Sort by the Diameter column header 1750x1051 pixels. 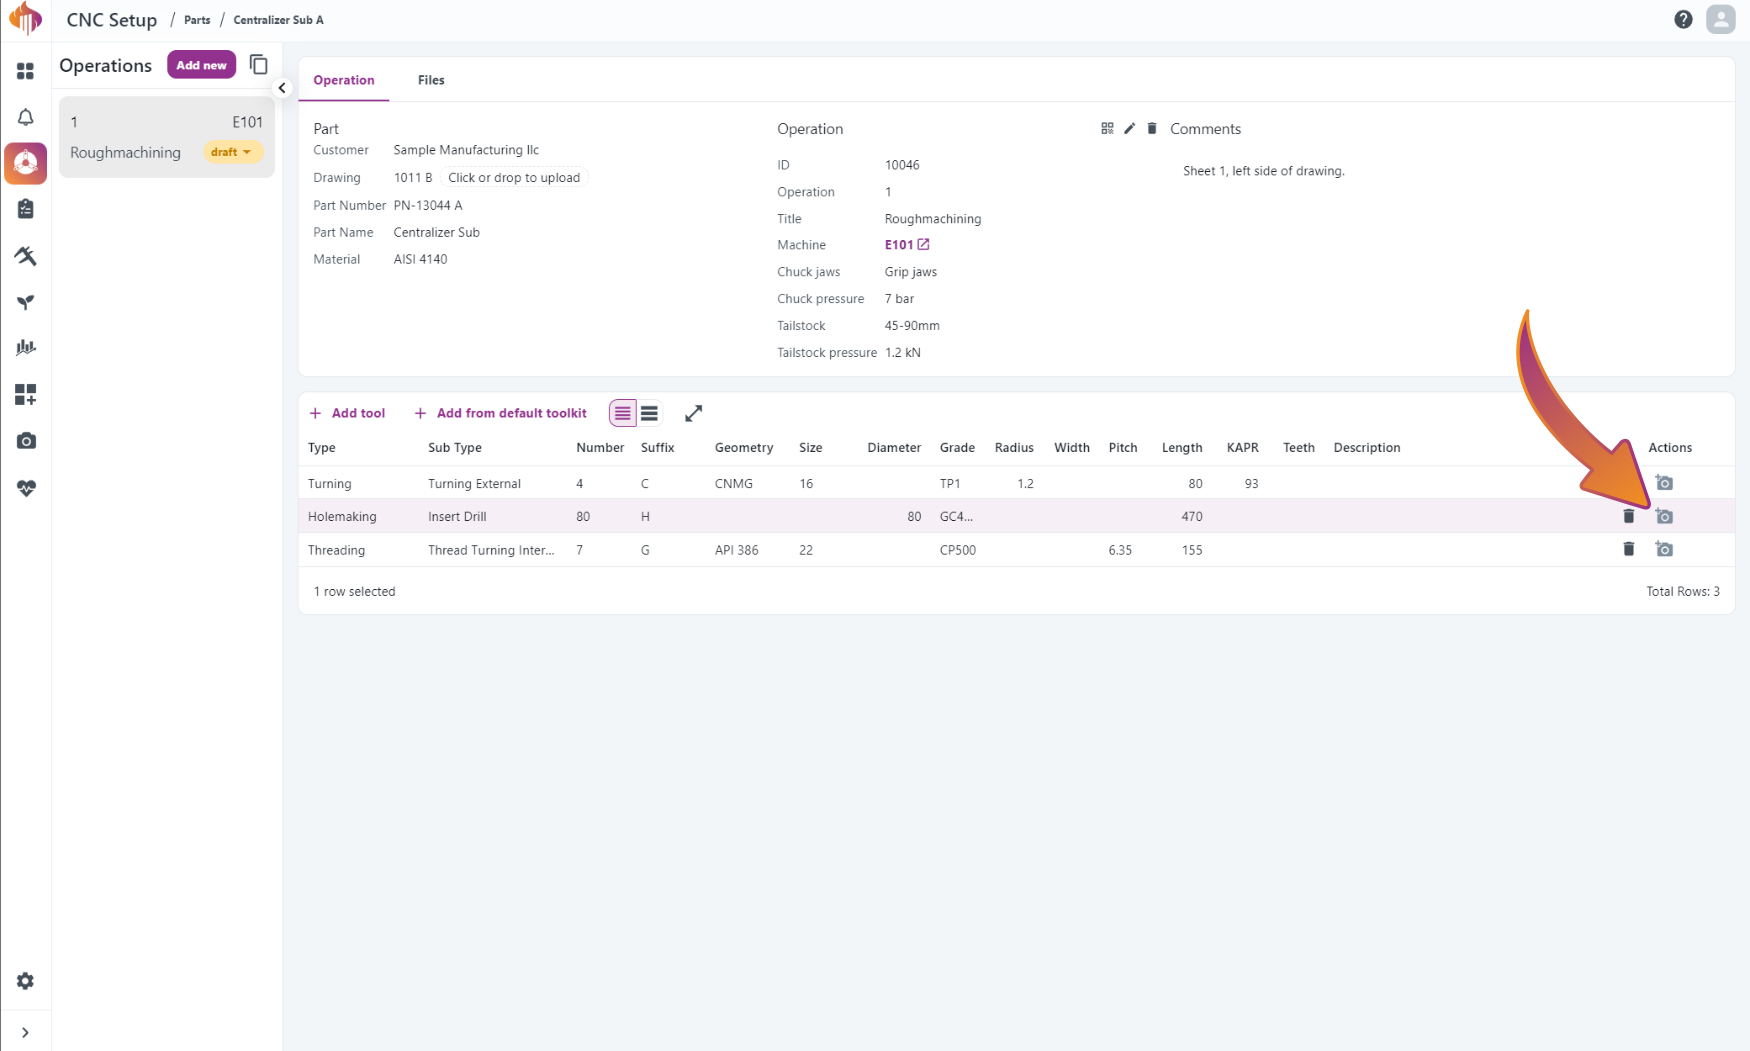[894, 447]
